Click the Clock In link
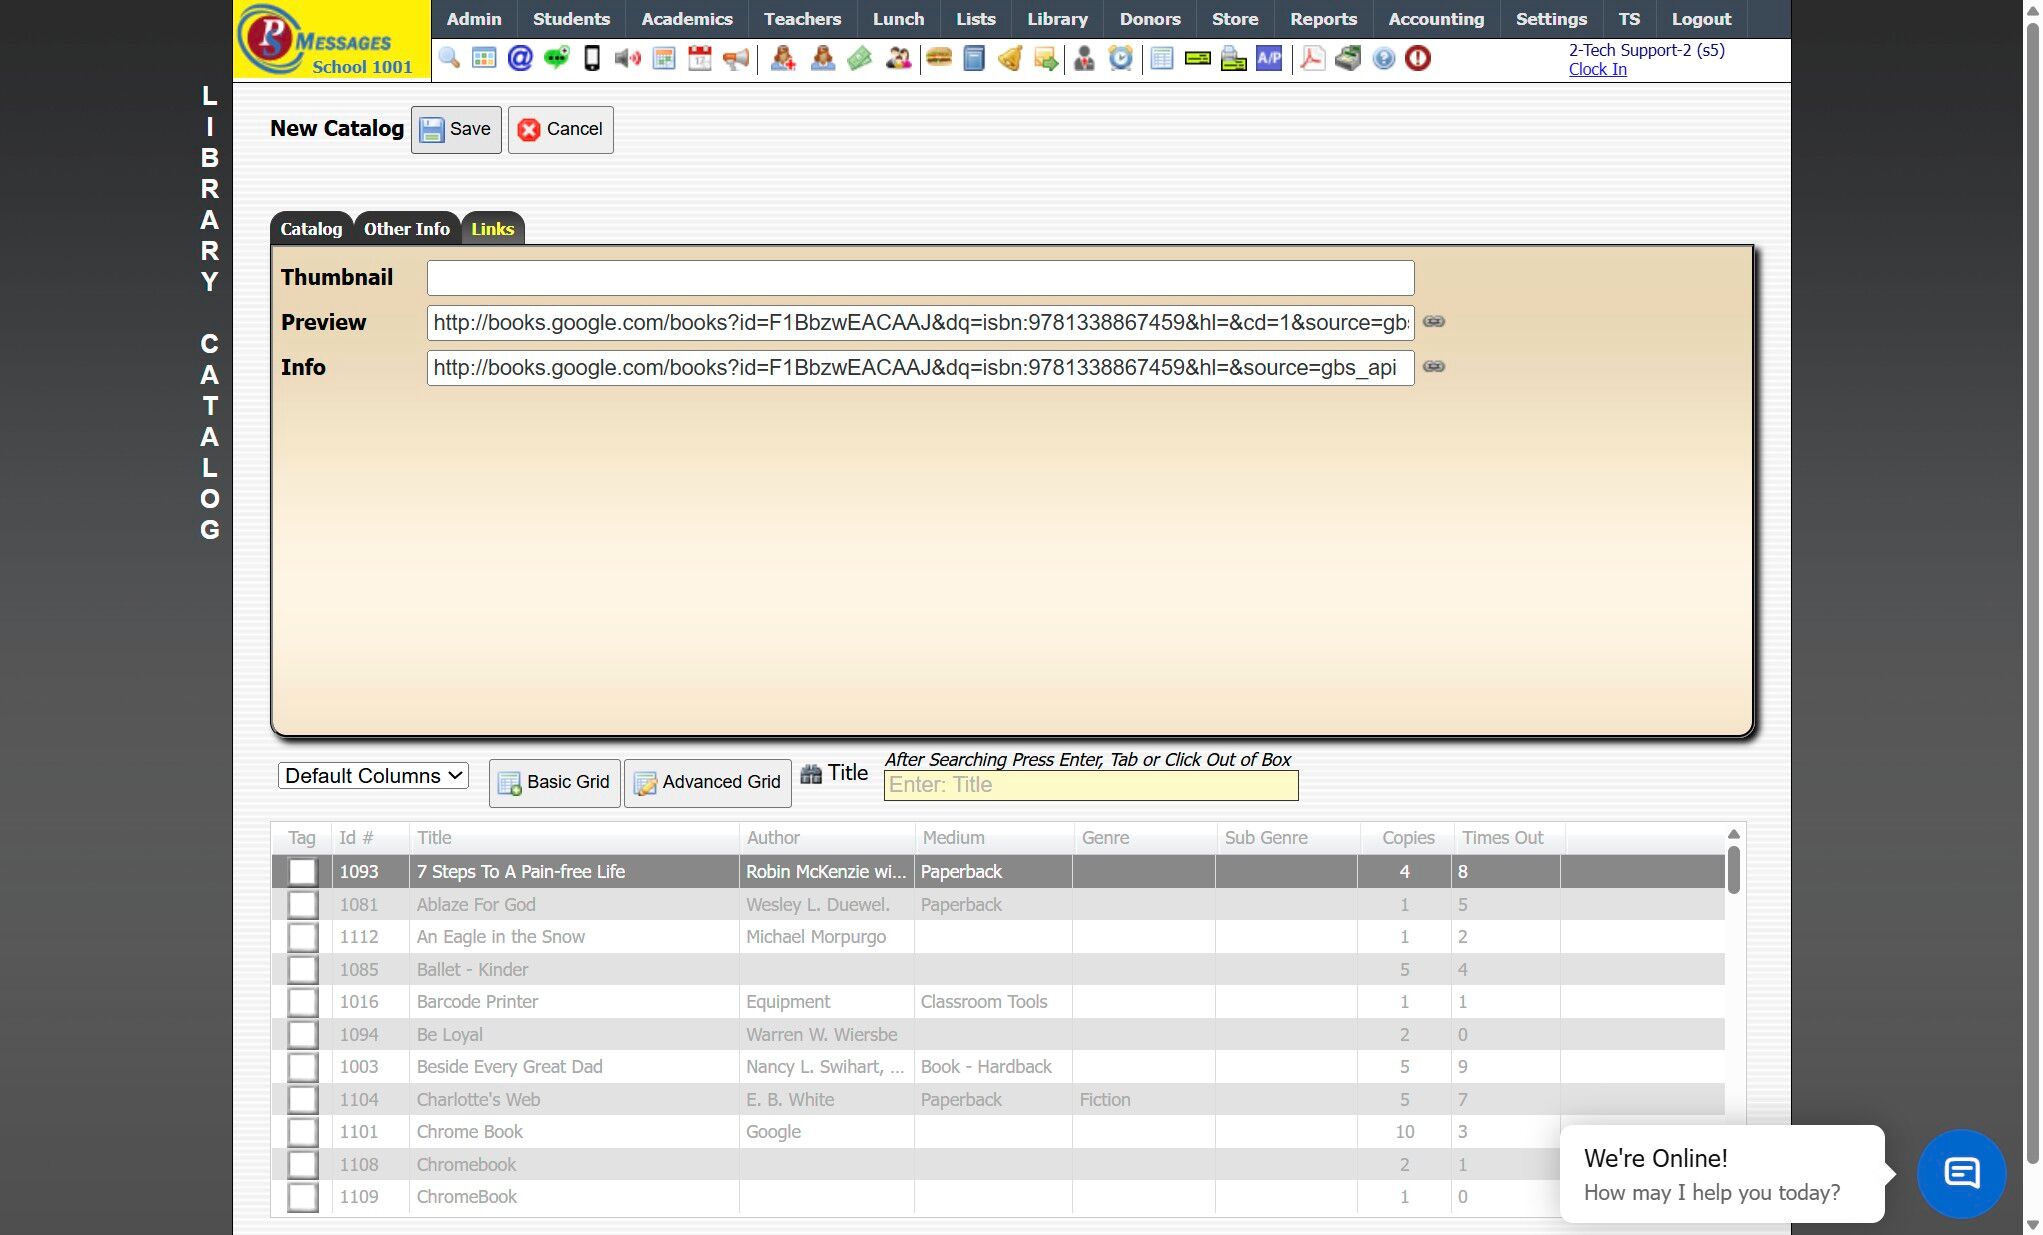 pos(1597,69)
